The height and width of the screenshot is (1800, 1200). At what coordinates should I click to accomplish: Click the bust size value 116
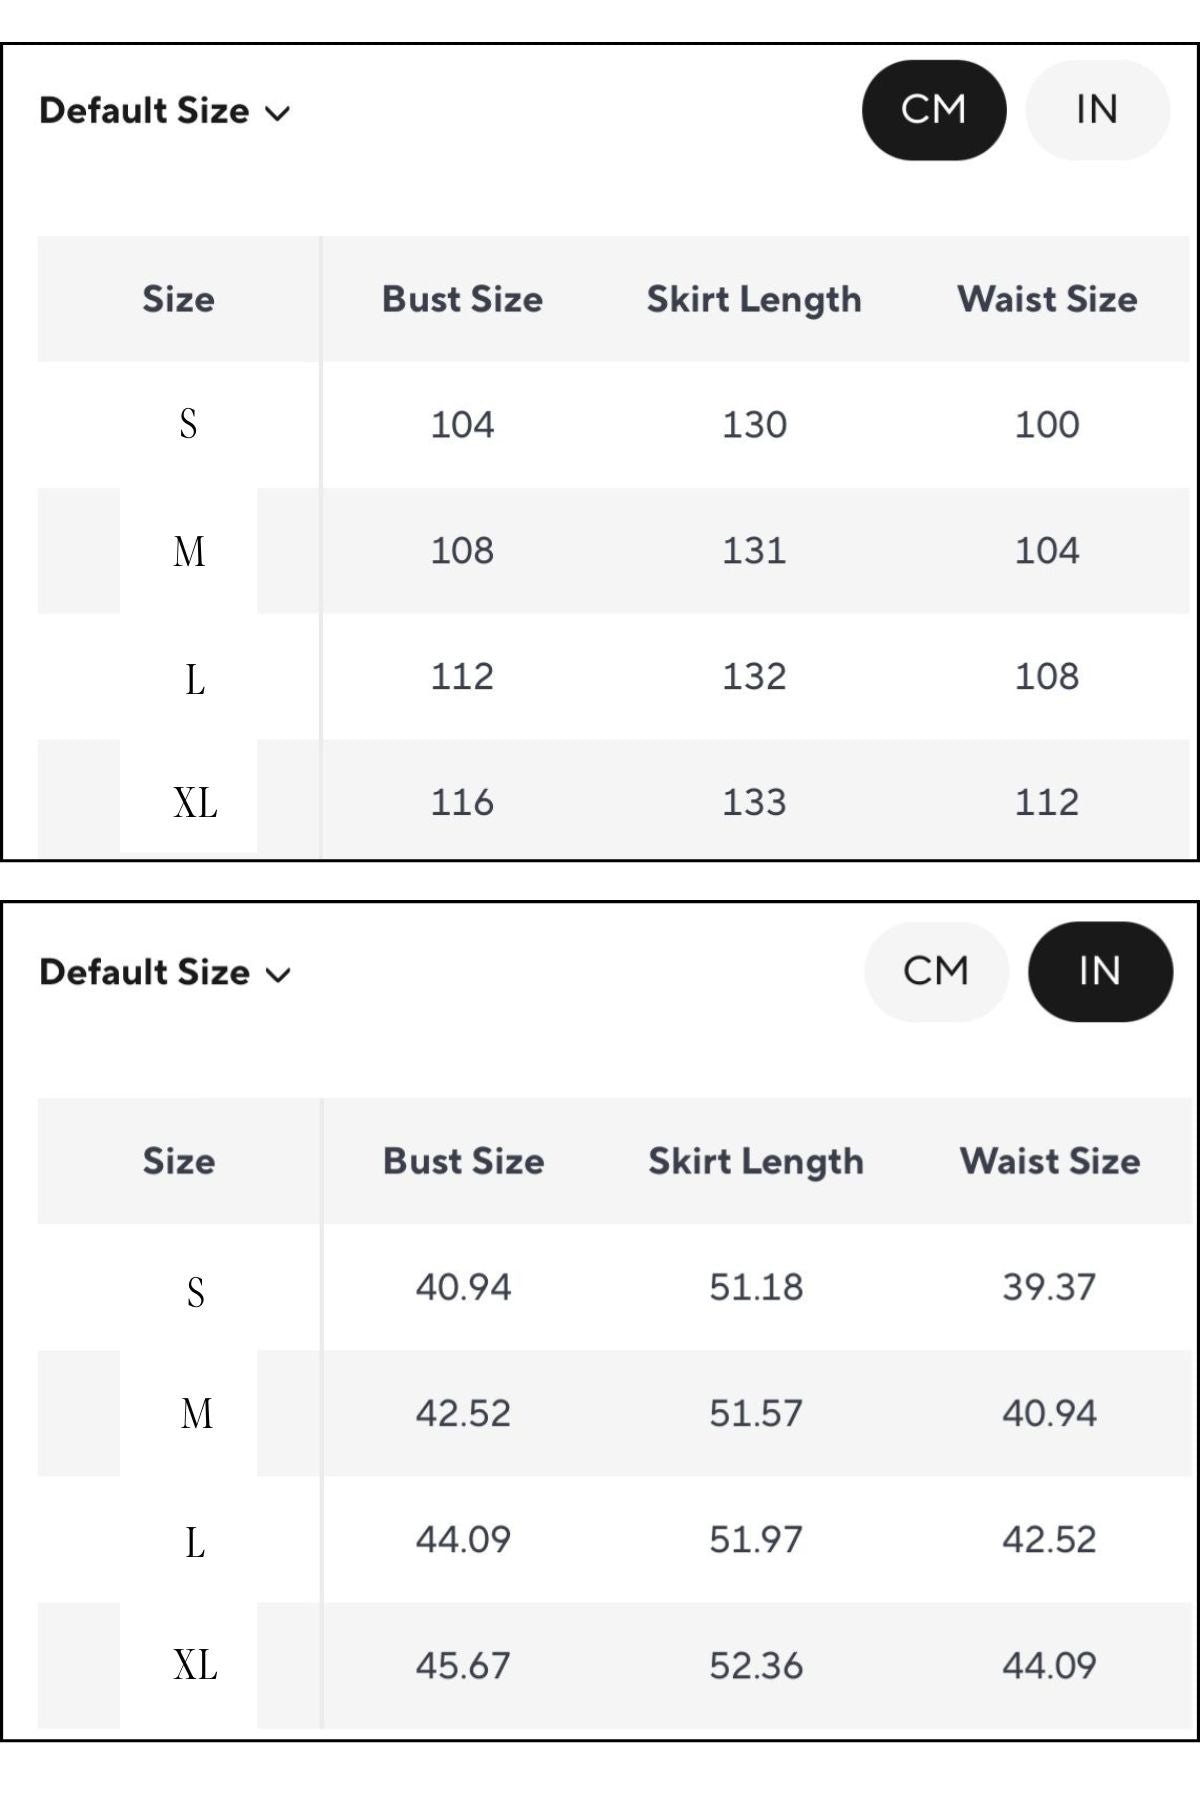[462, 802]
